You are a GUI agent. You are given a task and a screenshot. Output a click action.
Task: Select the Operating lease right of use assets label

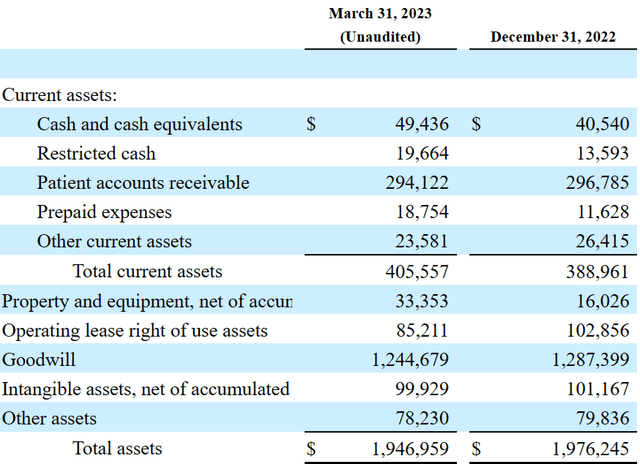pyautogui.click(x=135, y=330)
